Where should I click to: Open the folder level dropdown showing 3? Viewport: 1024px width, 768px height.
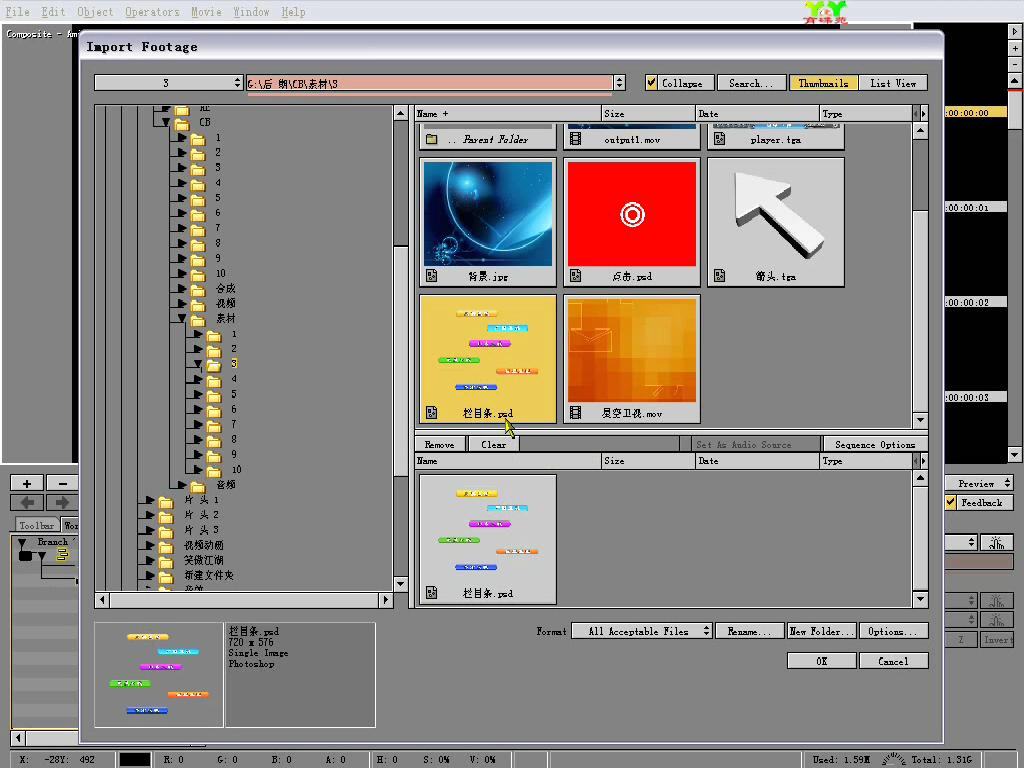168,83
